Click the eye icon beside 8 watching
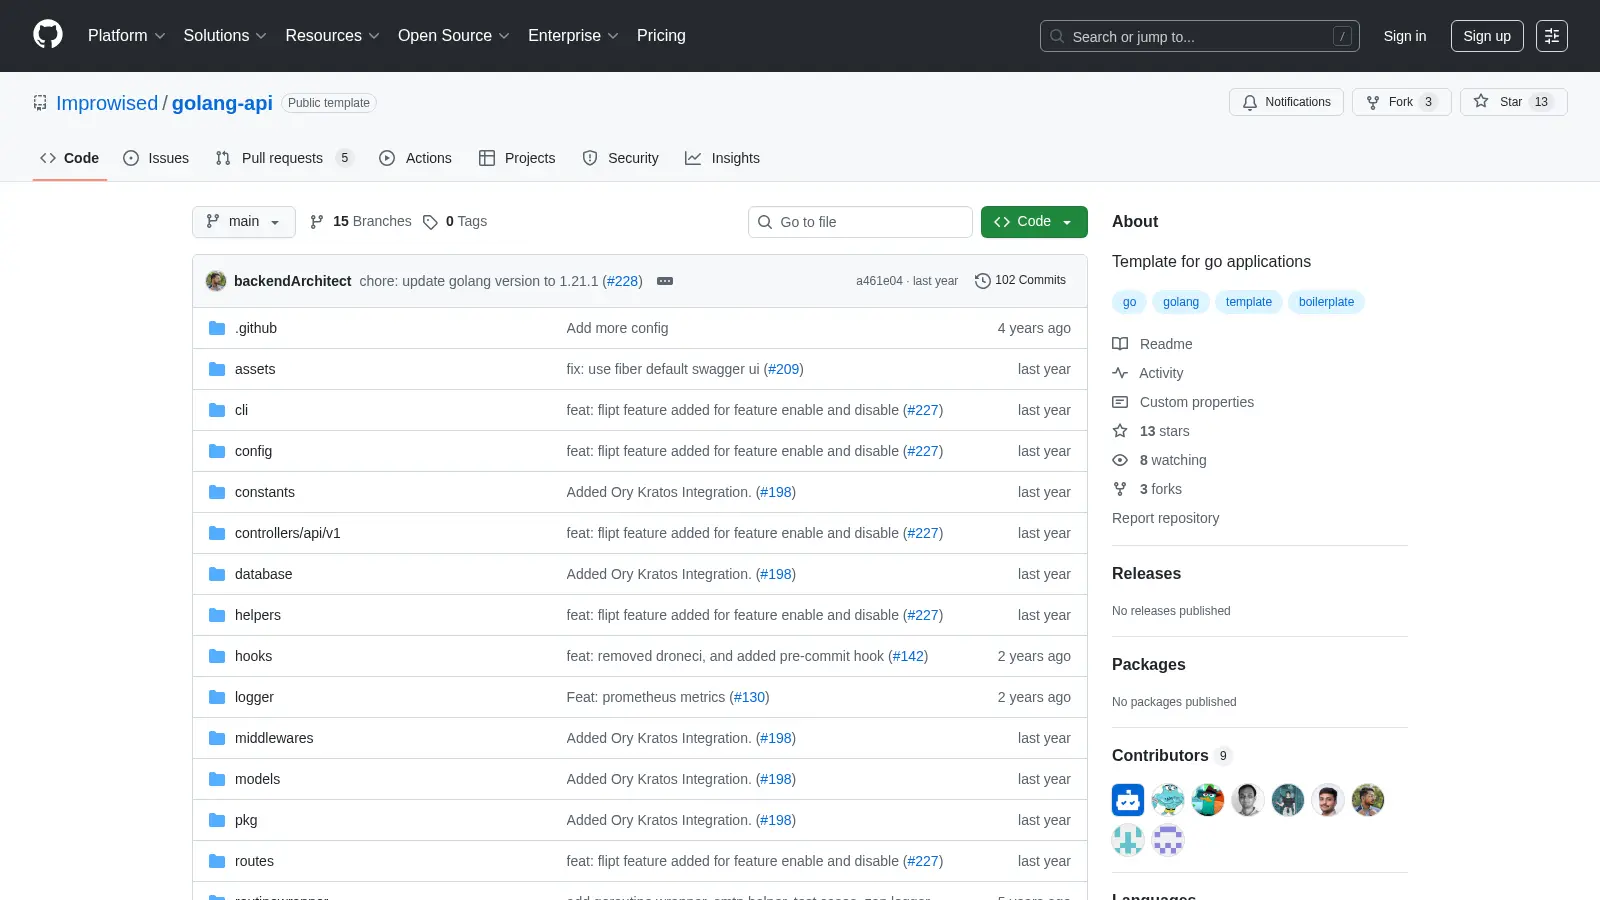Image resolution: width=1600 pixels, height=900 pixels. point(1120,460)
